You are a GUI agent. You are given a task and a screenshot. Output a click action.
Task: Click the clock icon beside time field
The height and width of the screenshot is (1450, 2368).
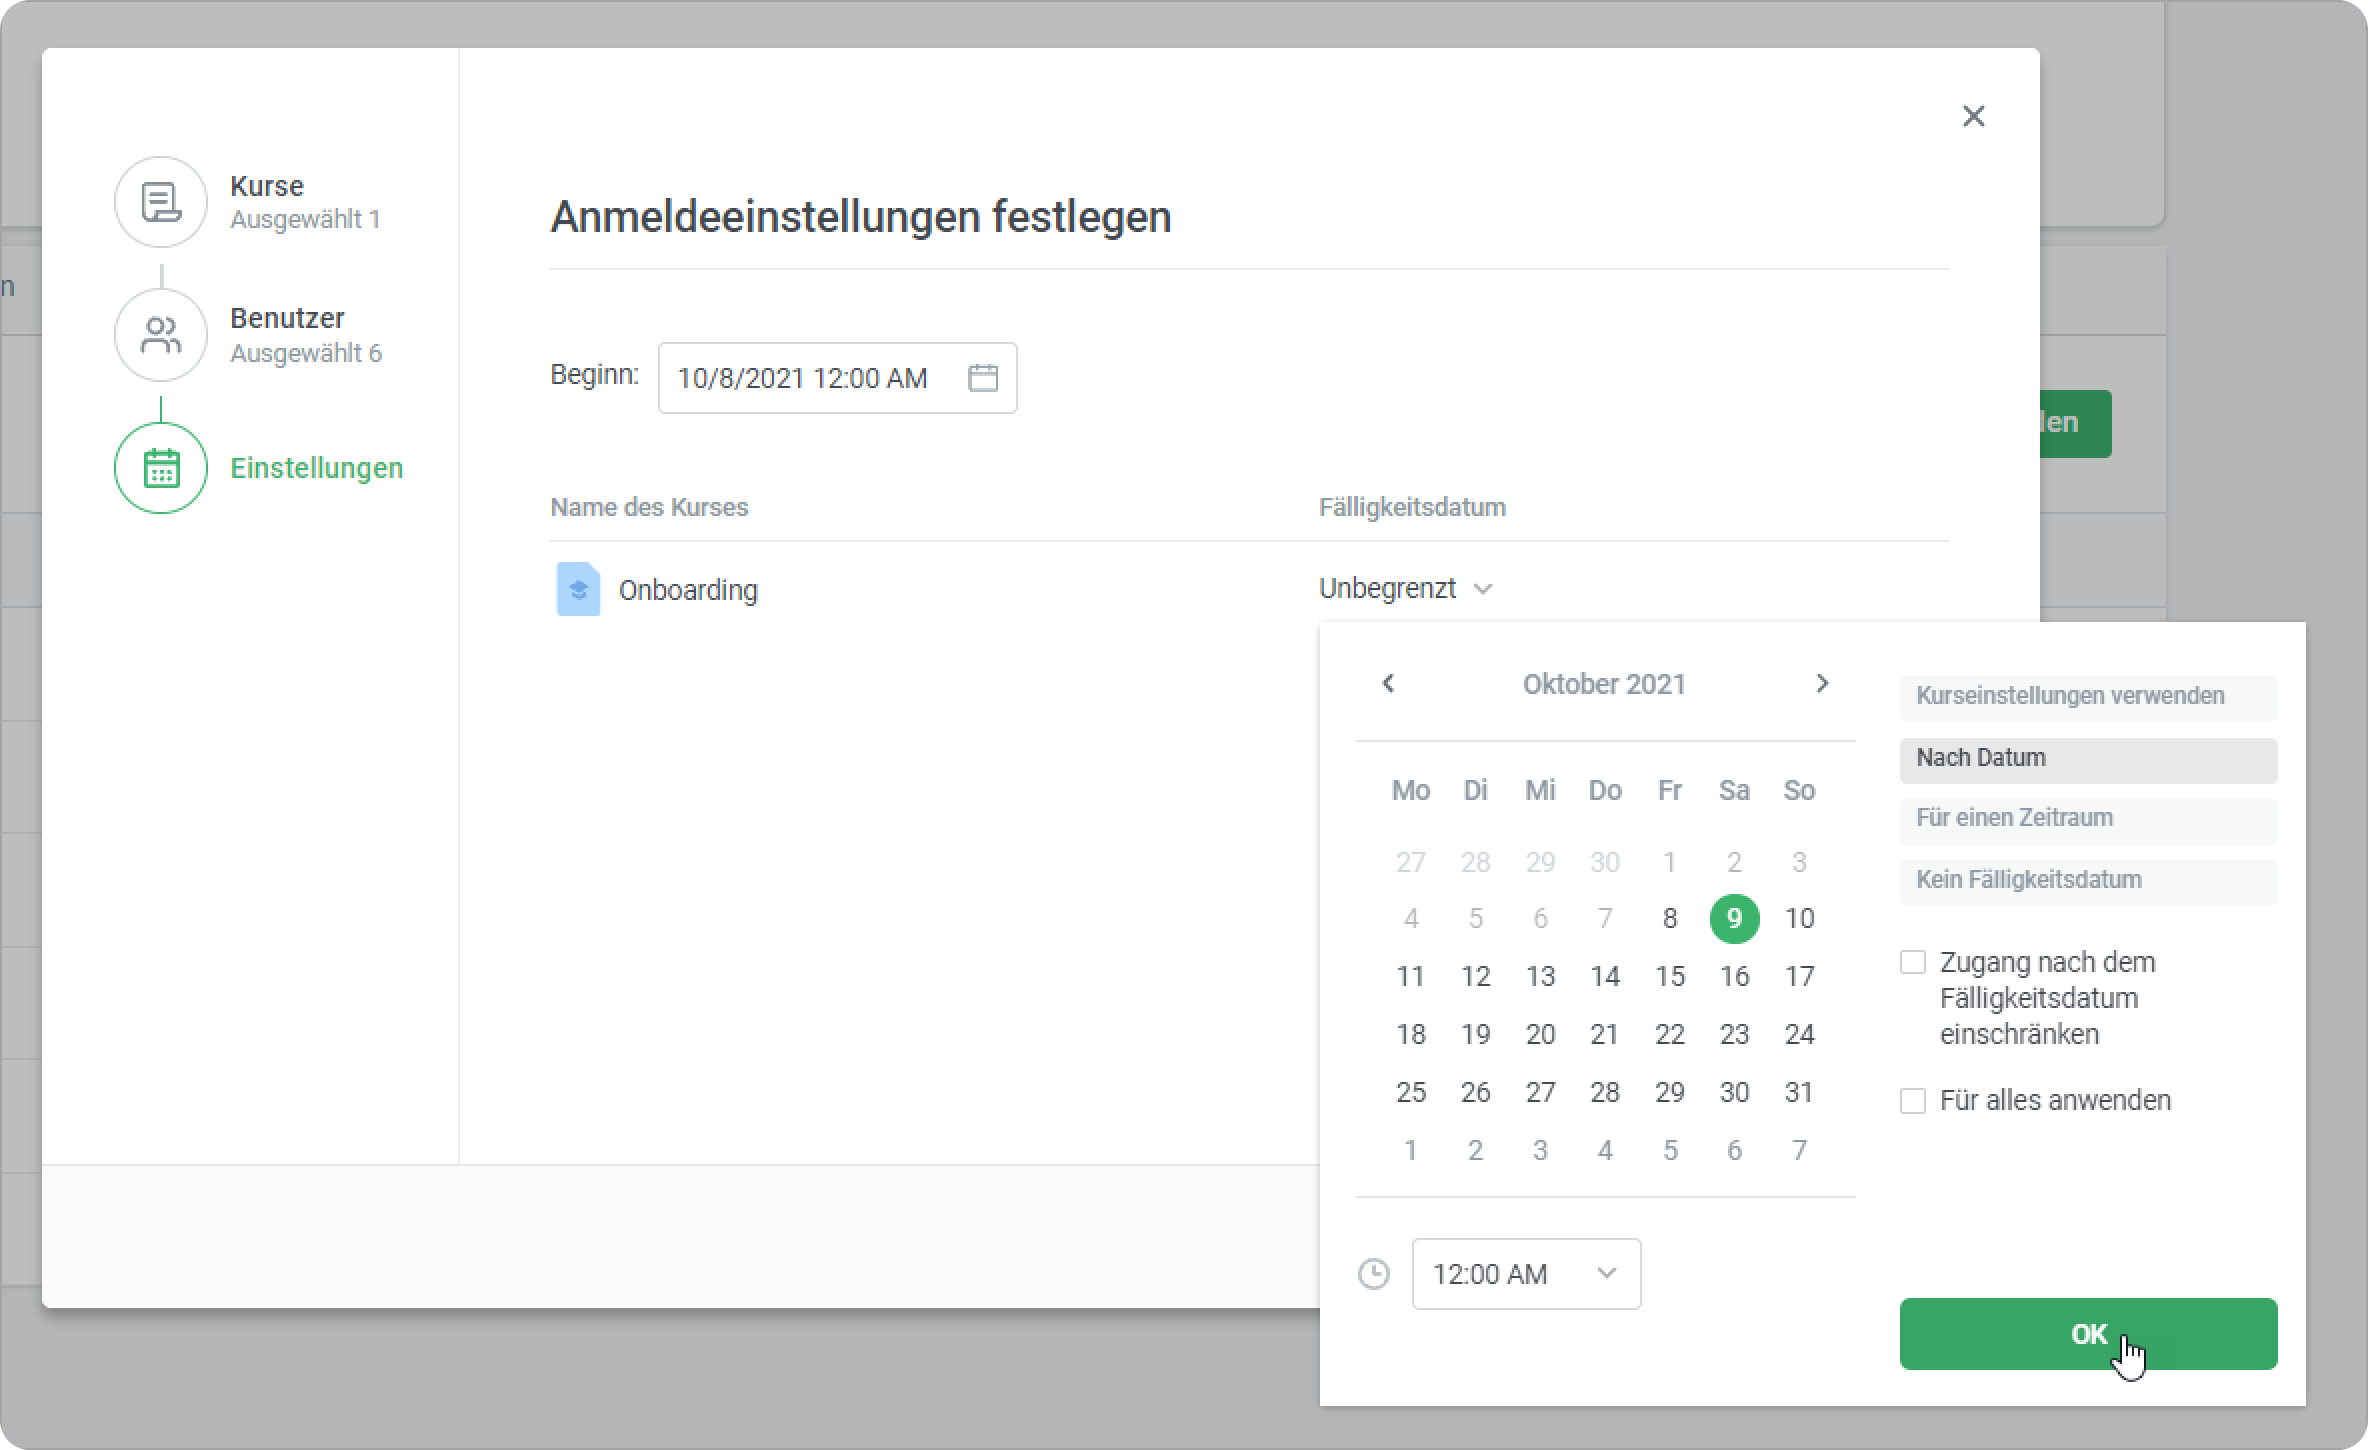point(1374,1274)
